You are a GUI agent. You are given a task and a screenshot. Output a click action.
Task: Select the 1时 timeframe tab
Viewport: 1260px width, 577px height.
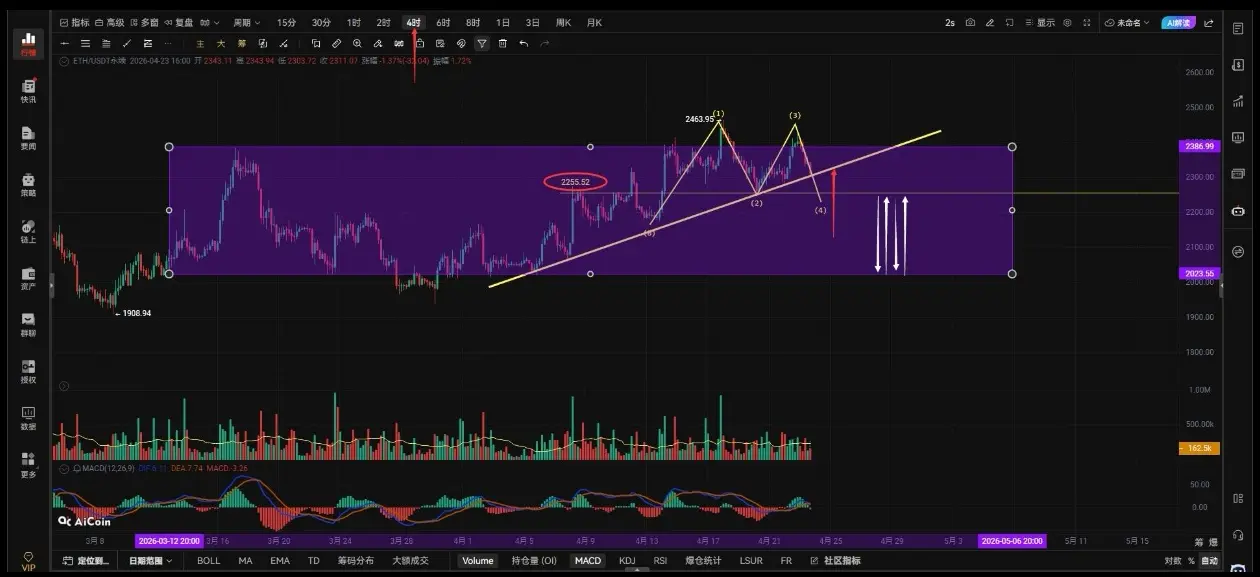354,22
